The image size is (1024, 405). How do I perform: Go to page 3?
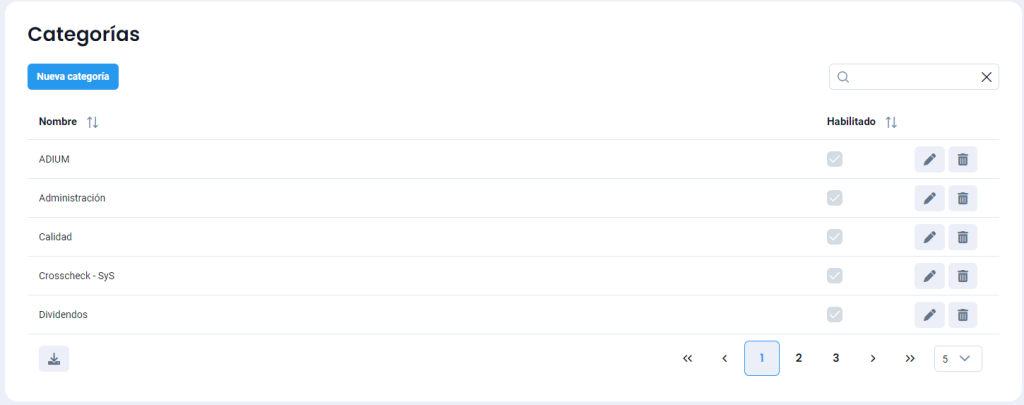tap(835, 358)
